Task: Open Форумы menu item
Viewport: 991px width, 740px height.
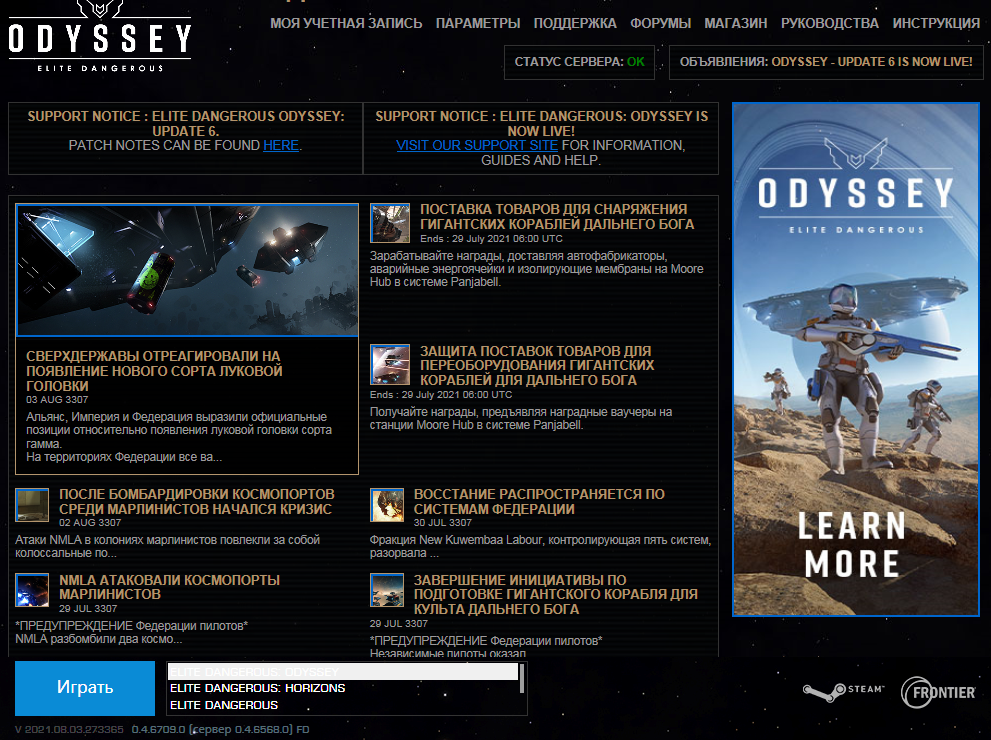Action: point(660,23)
